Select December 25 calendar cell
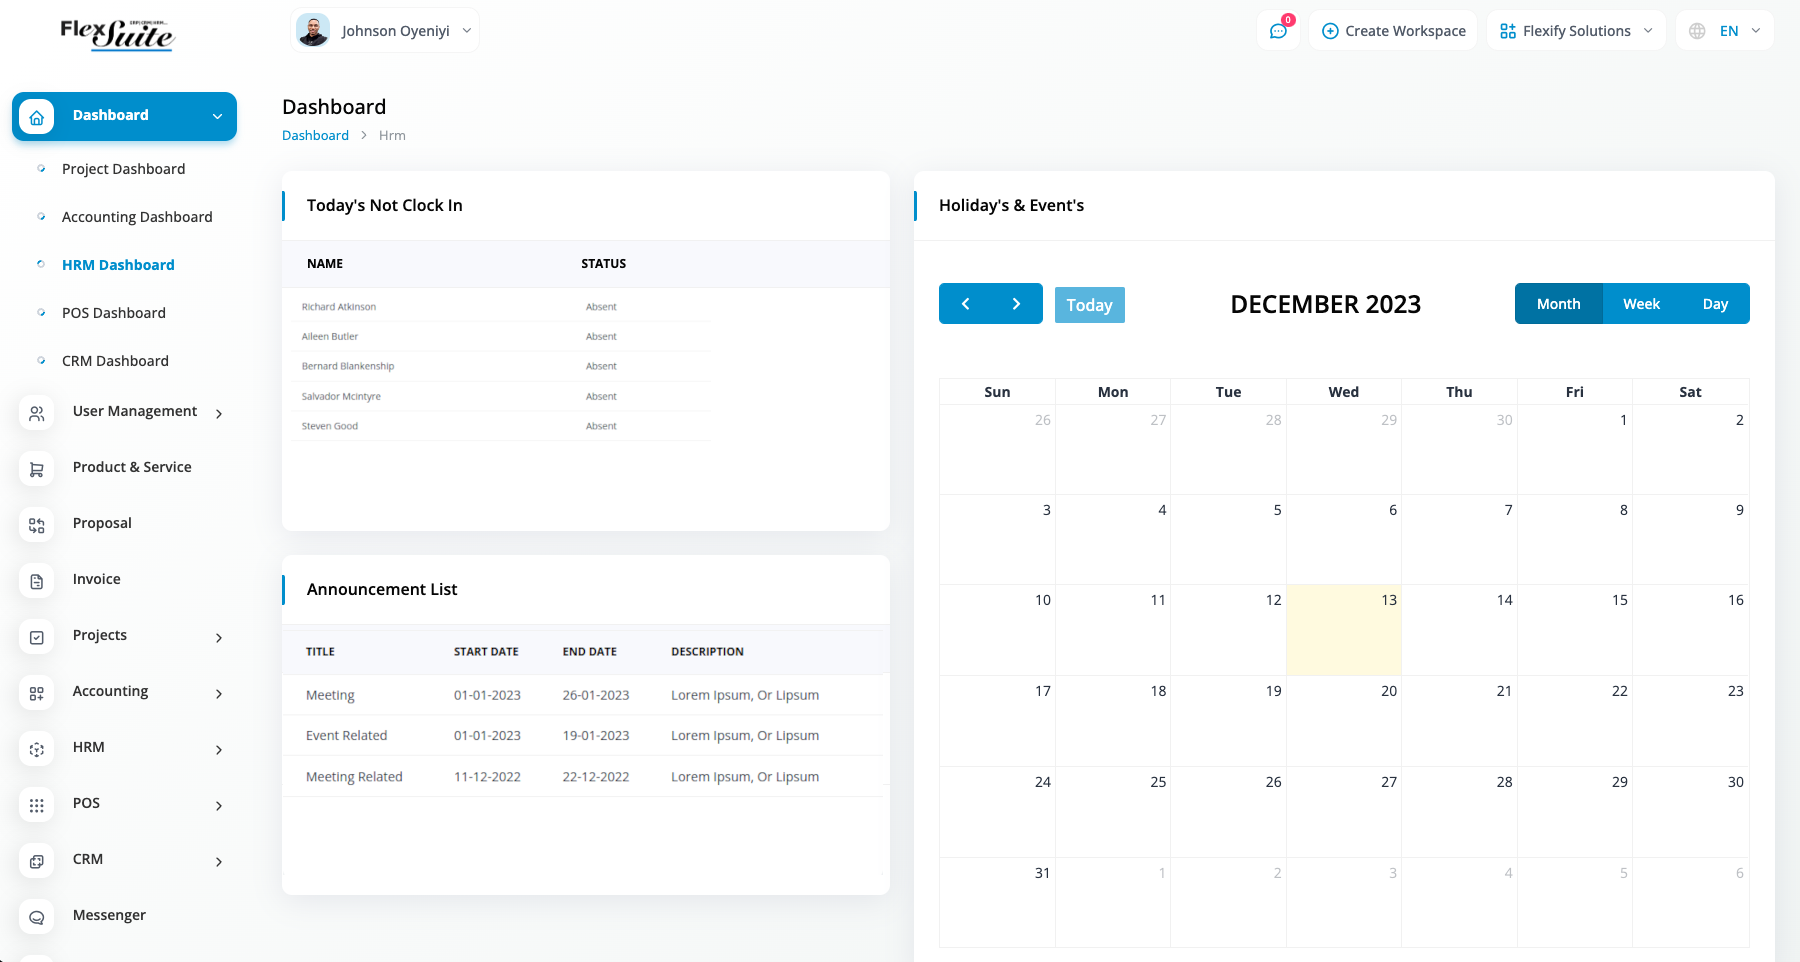 coord(1112,812)
